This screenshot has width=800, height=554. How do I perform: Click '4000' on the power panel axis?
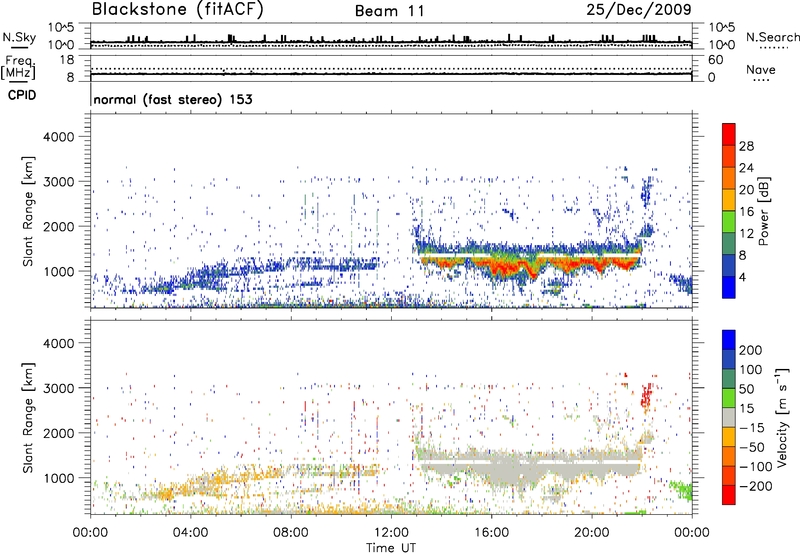pyautogui.click(x=58, y=137)
